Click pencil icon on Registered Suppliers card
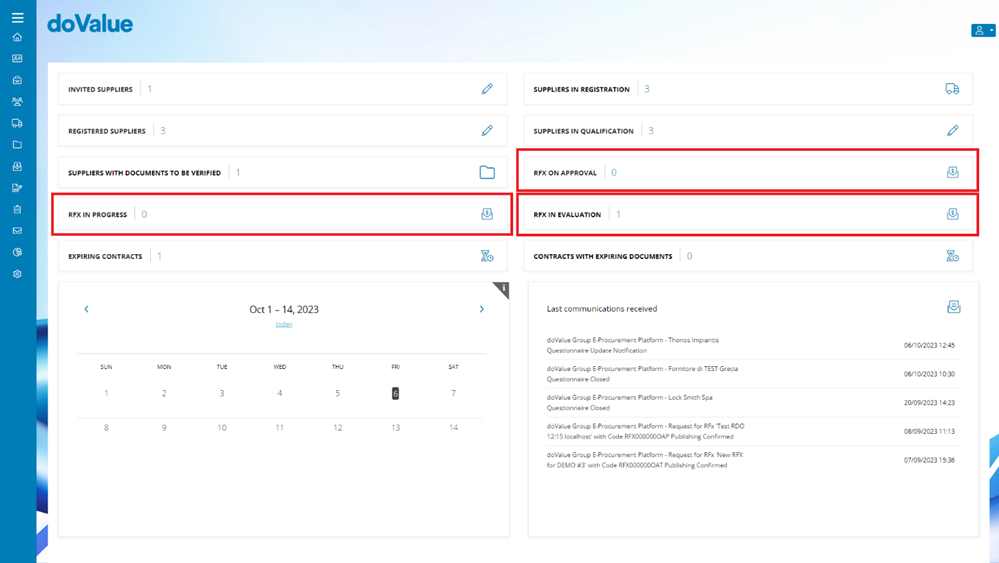Image resolution: width=999 pixels, height=563 pixels. click(487, 131)
